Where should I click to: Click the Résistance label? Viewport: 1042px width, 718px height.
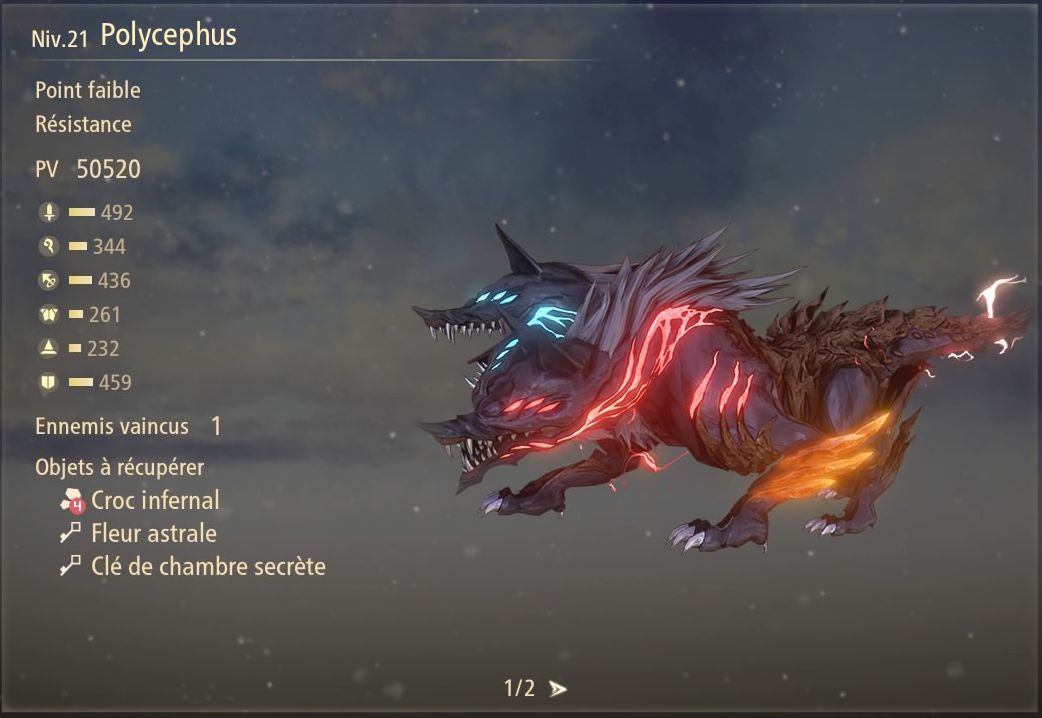(x=83, y=124)
